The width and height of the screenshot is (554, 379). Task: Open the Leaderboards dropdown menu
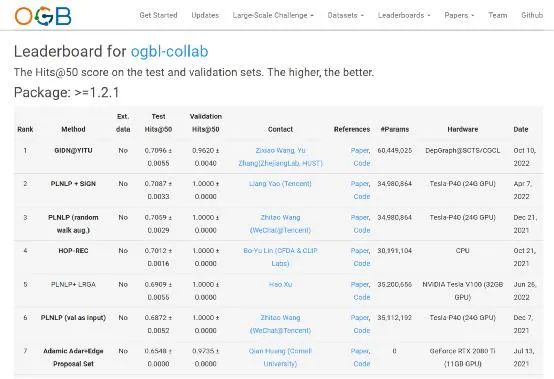coord(404,15)
